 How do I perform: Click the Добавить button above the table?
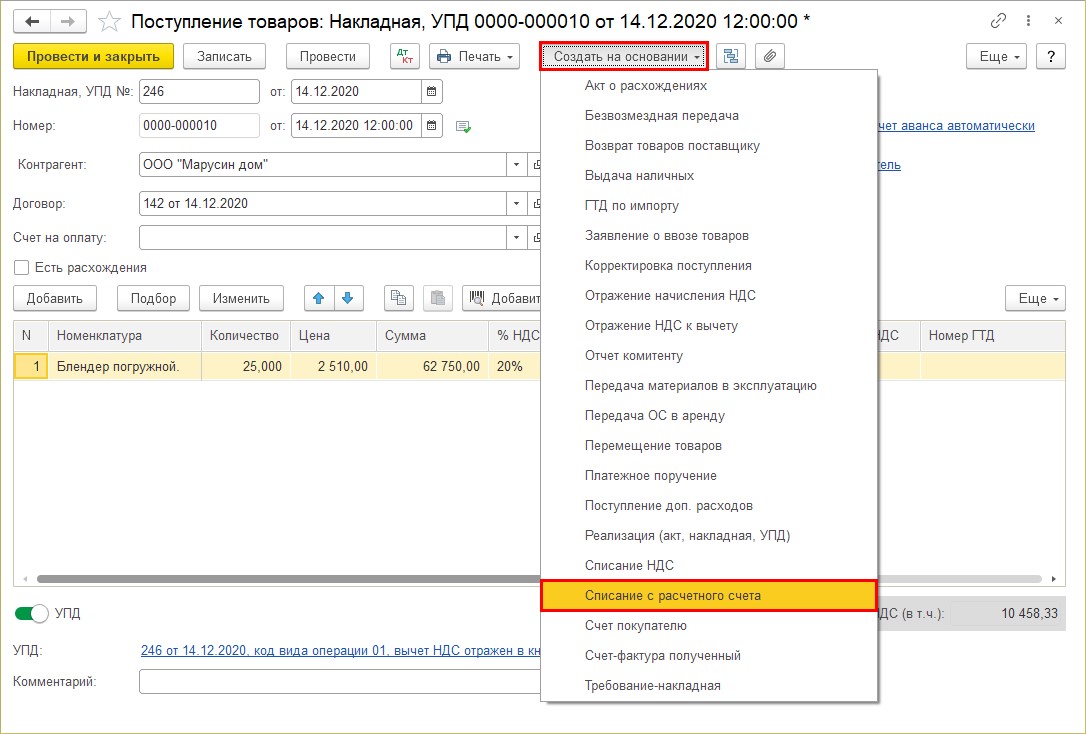pos(55,298)
